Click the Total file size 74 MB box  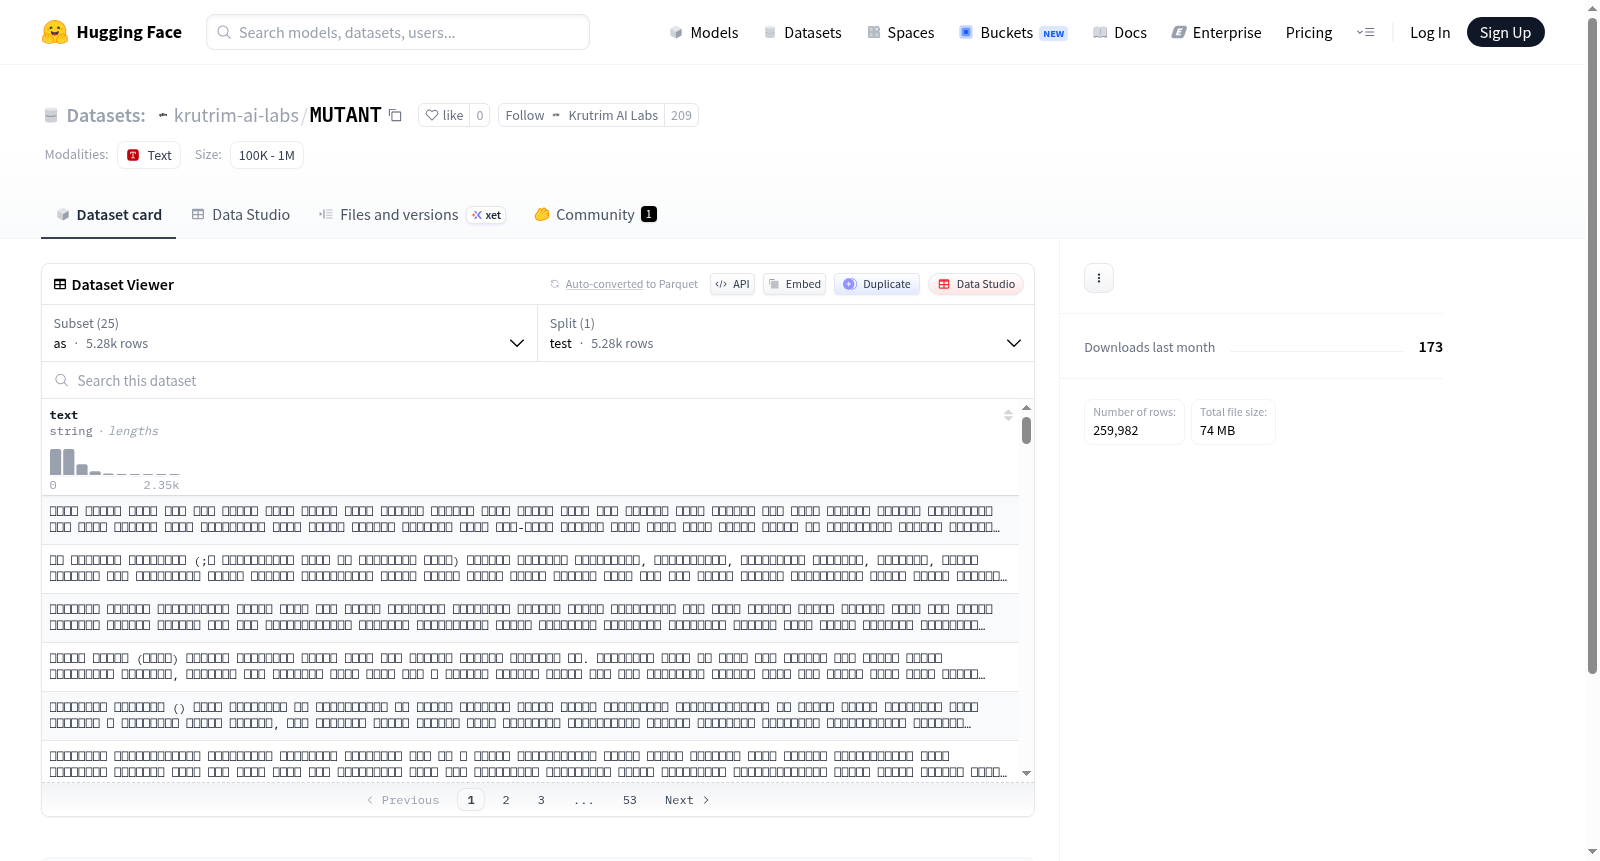1233,422
